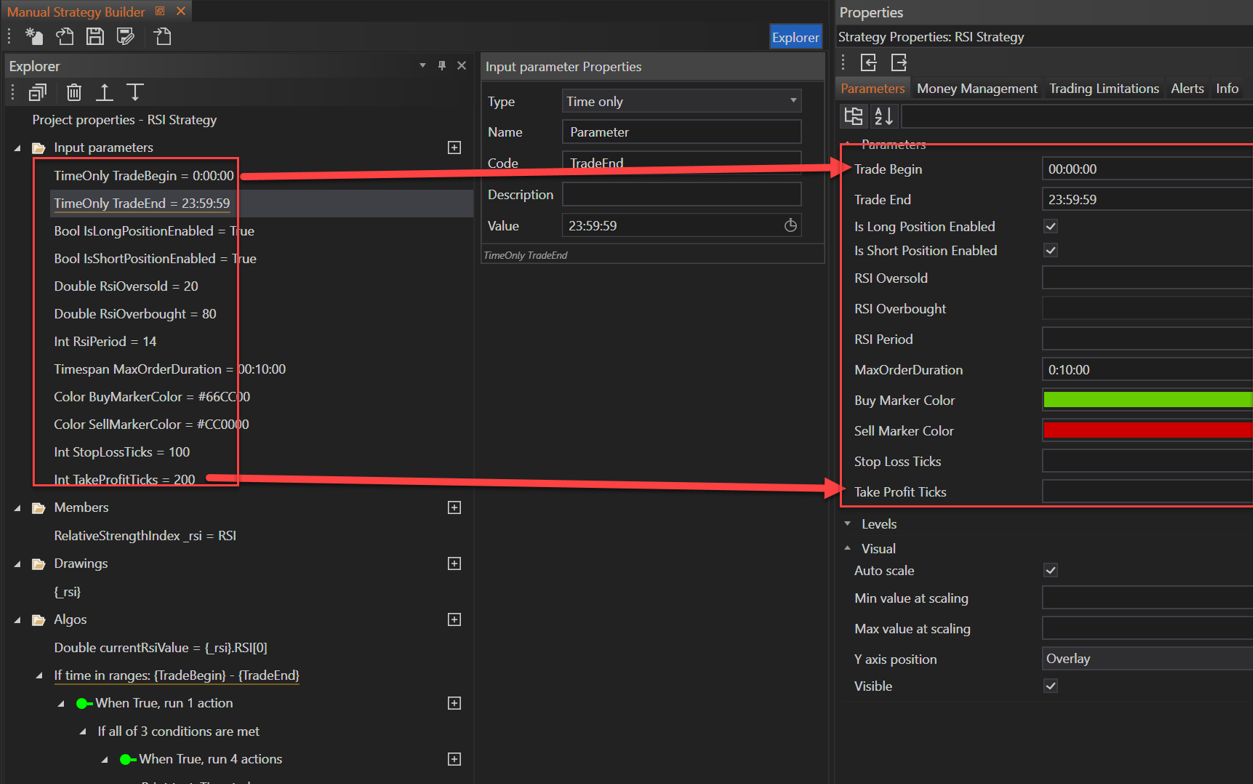
Task: Click the green Buy Marker Color swatch
Action: [x=1146, y=400]
